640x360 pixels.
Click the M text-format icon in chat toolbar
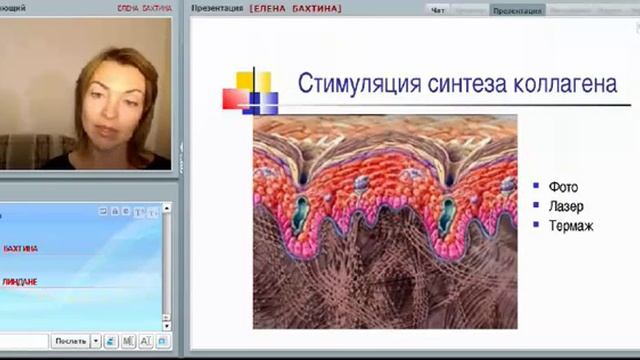click(128, 341)
